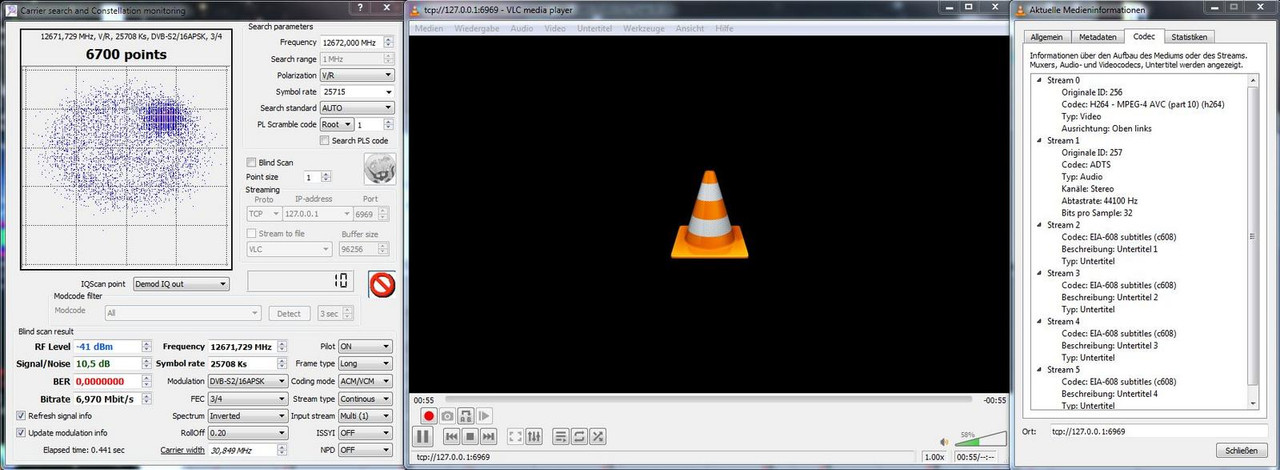Enable the Search PLS code checkbox
The image size is (1280, 470).
pyautogui.click(x=324, y=141)
